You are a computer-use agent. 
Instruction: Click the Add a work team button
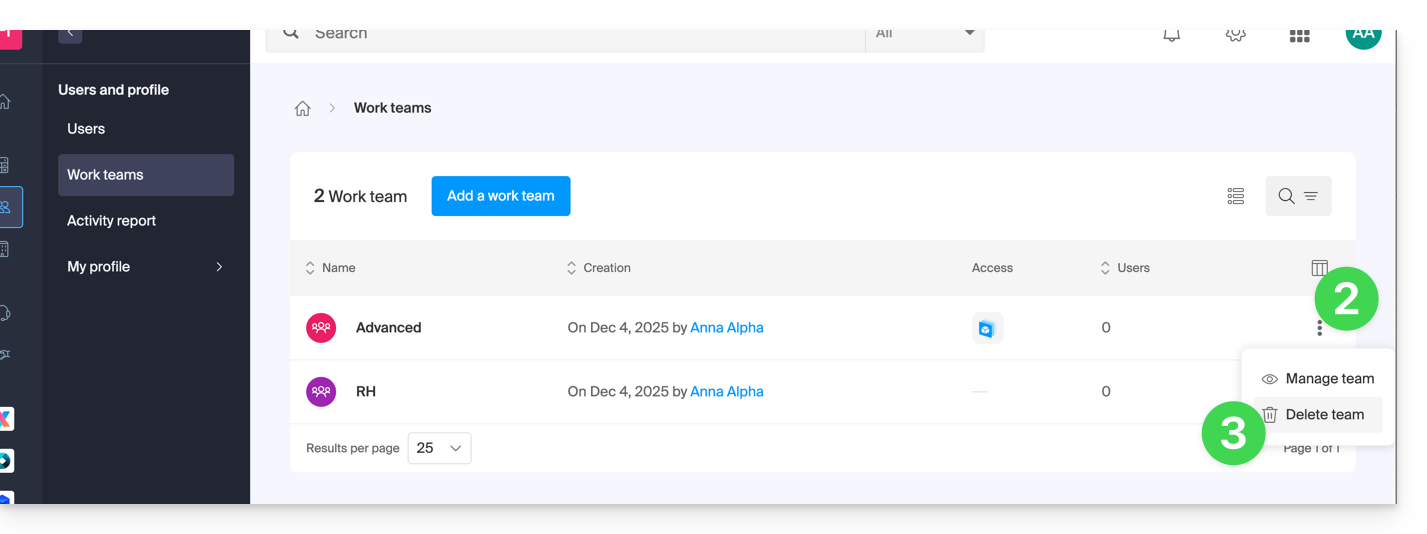click(500, 196)
